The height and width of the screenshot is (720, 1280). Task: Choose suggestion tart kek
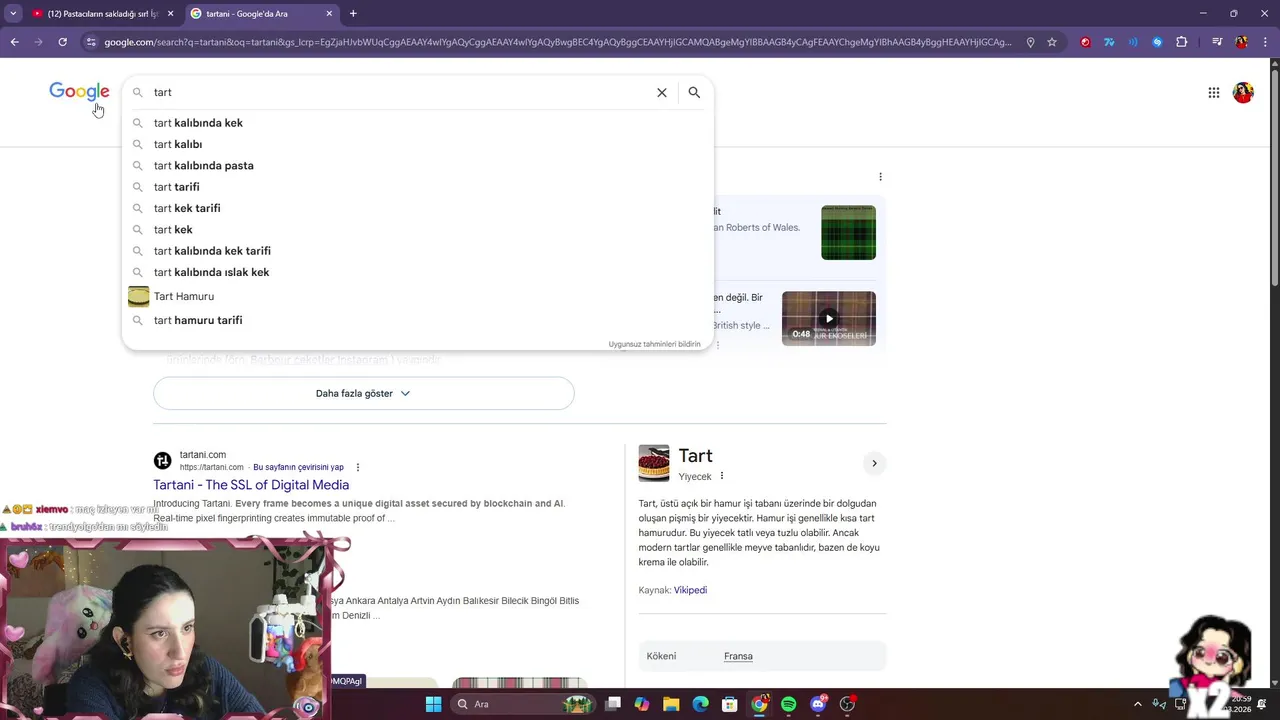[x=417, y=230]
